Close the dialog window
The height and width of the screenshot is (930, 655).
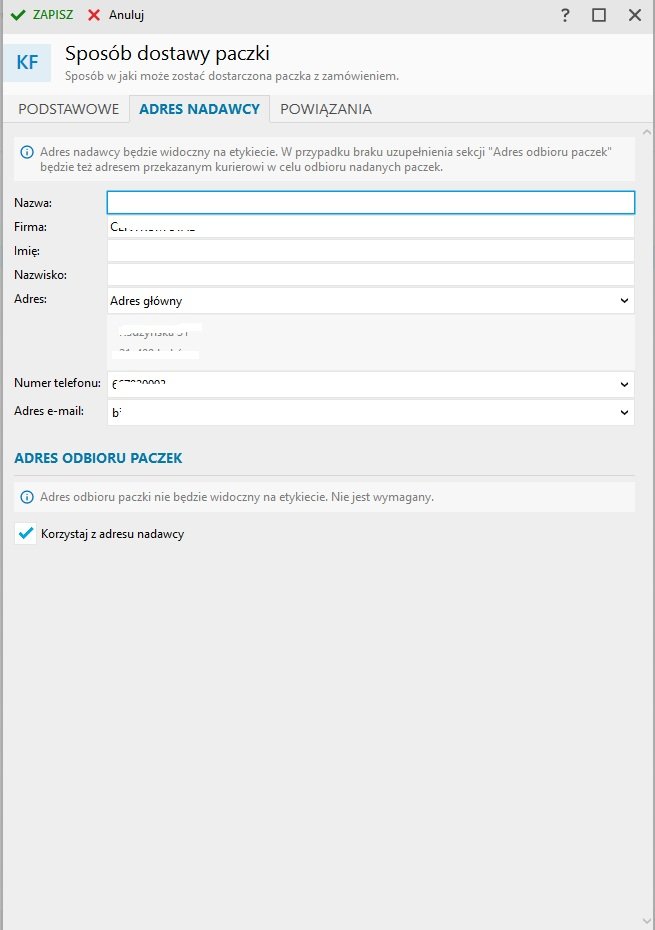coord(634,15)
